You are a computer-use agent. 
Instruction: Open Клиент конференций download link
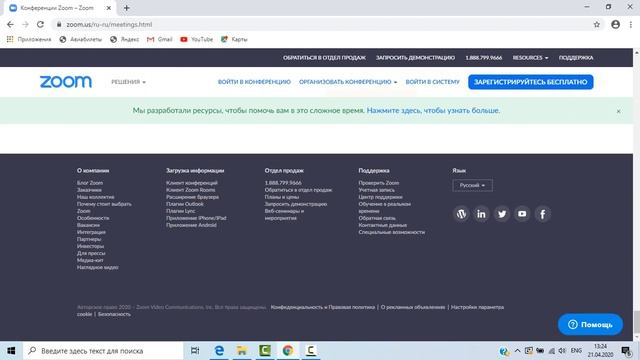[192, 183]
